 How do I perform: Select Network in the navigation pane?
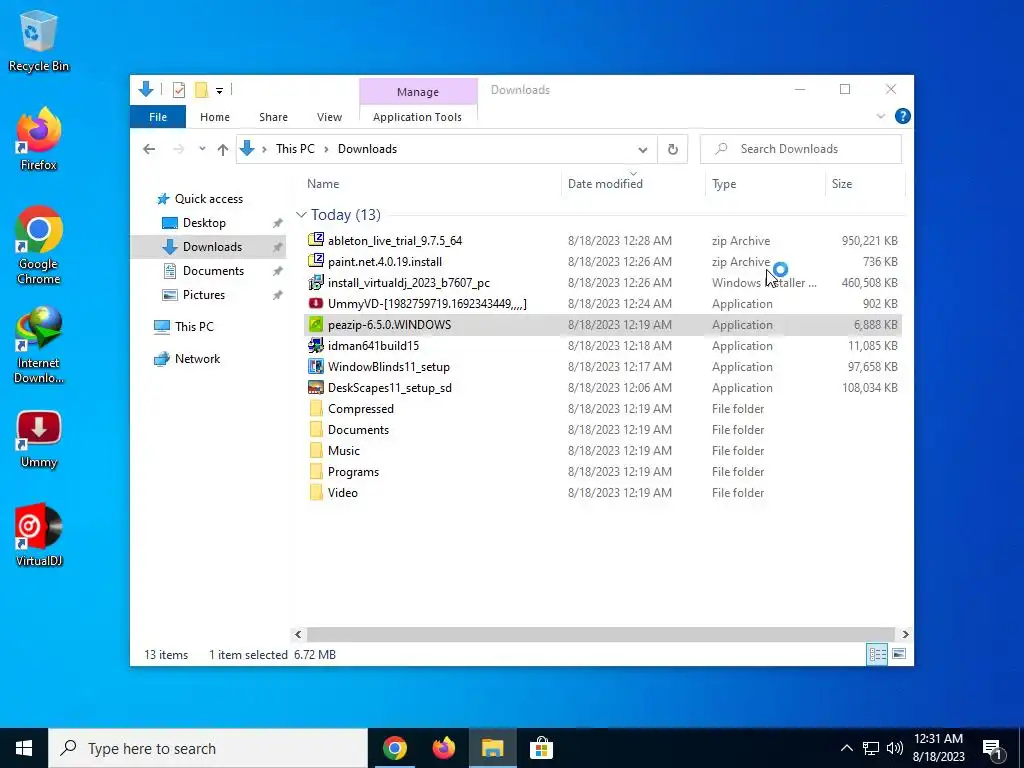pyautogui.click(x=197, y=359)
